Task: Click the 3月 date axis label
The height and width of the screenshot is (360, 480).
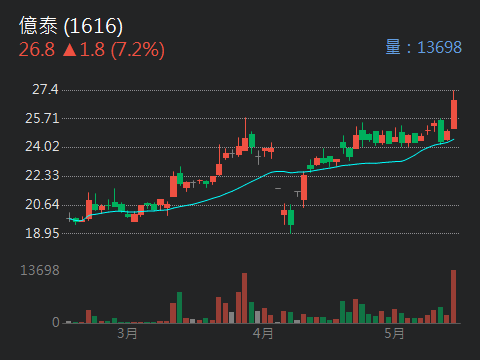Action: click(x=127, y=334)
